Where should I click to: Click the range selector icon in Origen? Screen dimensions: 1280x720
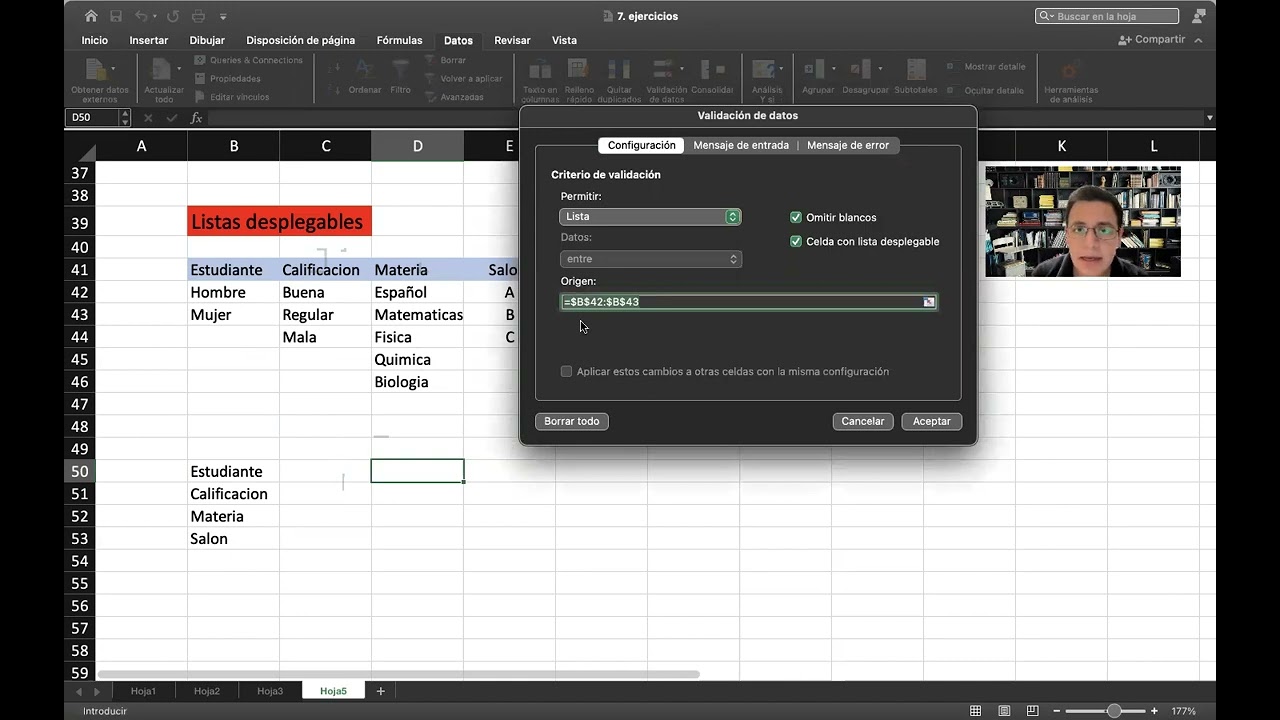click(x=929, y=302)
